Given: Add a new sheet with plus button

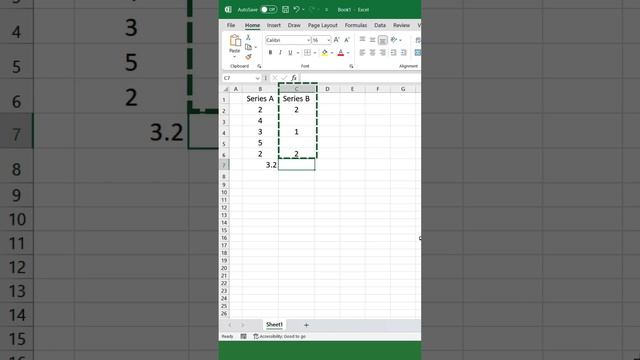Looking at the screenshot, I should [306, 325].
